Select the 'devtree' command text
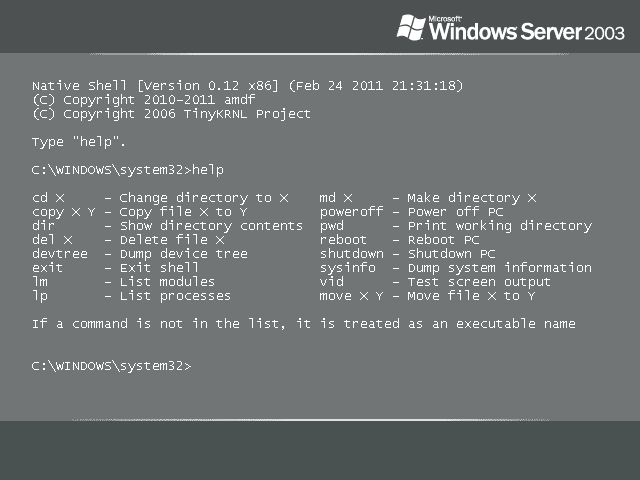The image size is (640, 480). [59, 254]
